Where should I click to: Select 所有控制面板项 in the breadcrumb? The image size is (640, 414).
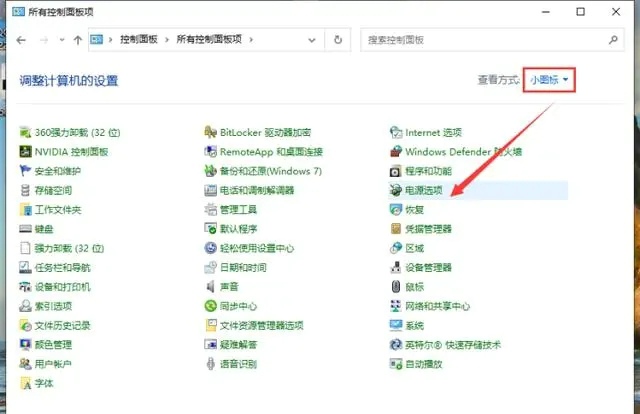click(x=209, y=39)
